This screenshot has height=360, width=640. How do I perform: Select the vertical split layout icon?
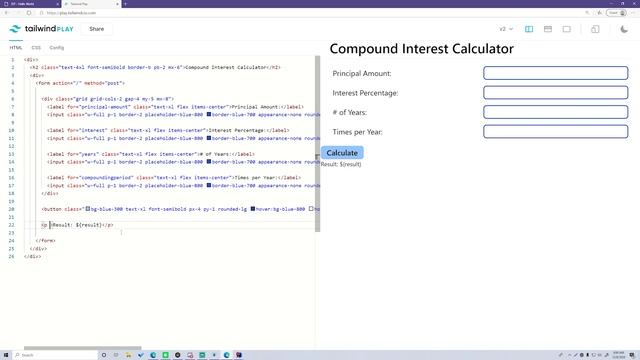coord(529,29)
